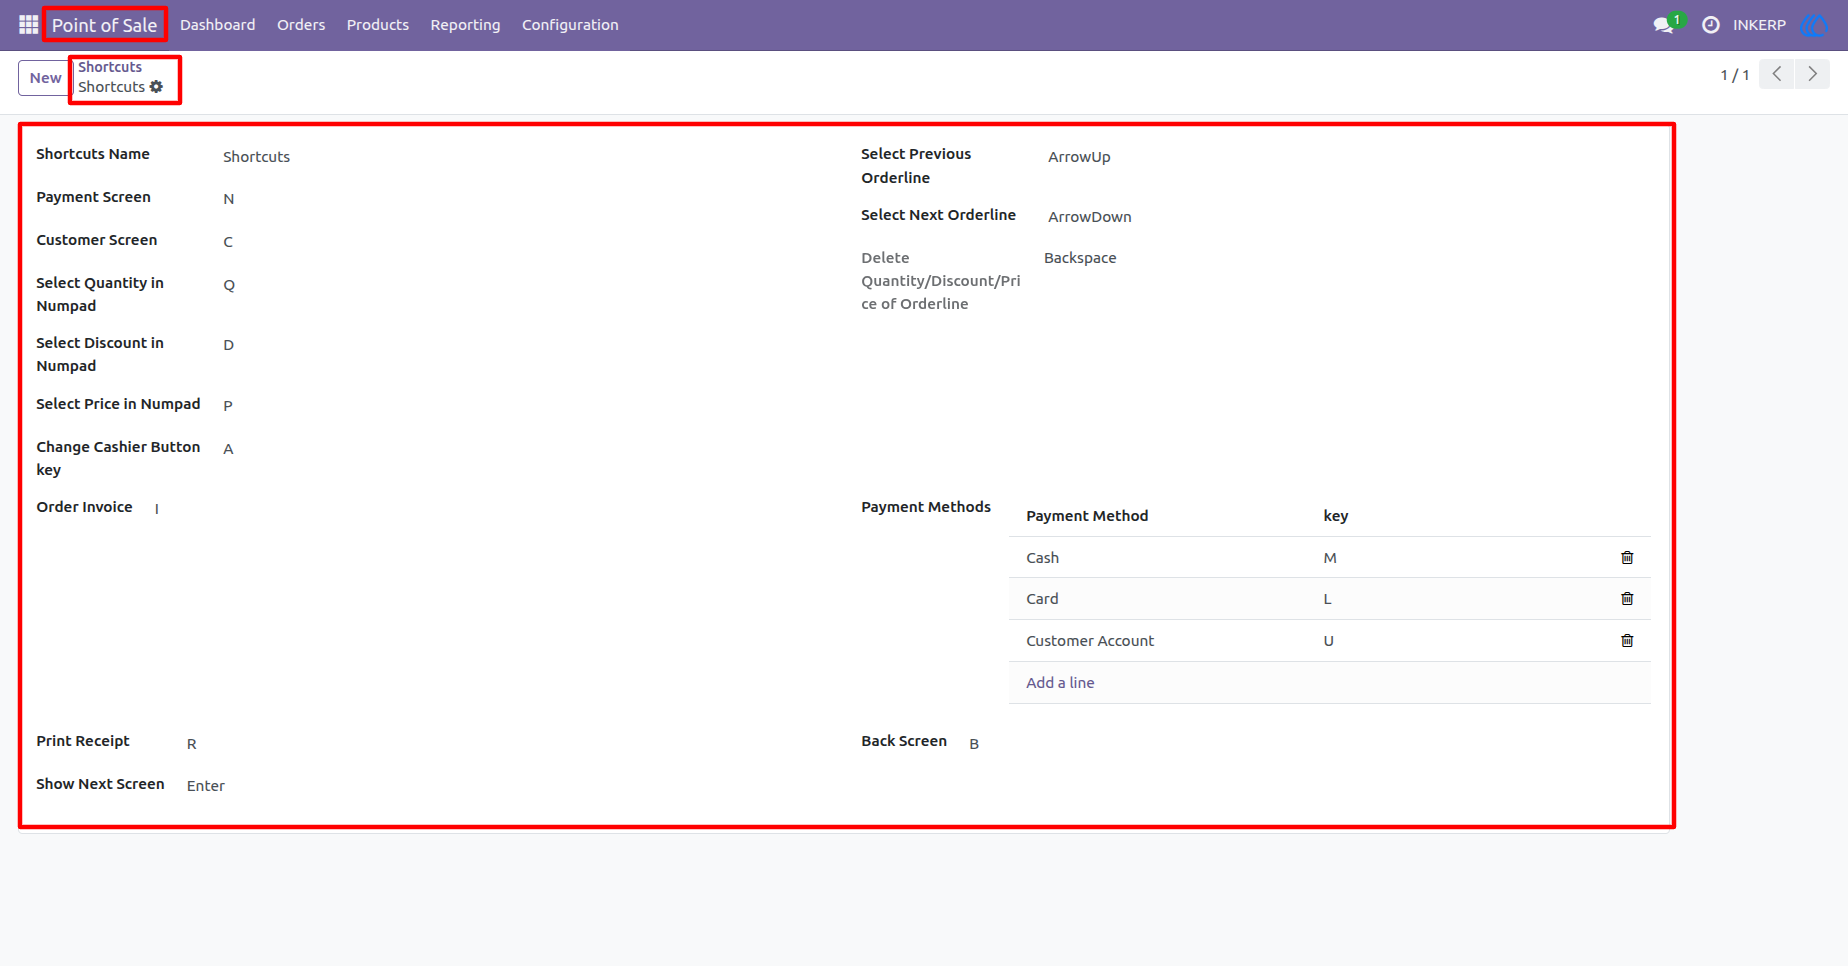1848x966 pixels.
Task: Click the user avatar icon
Action: coord(1814,25)
